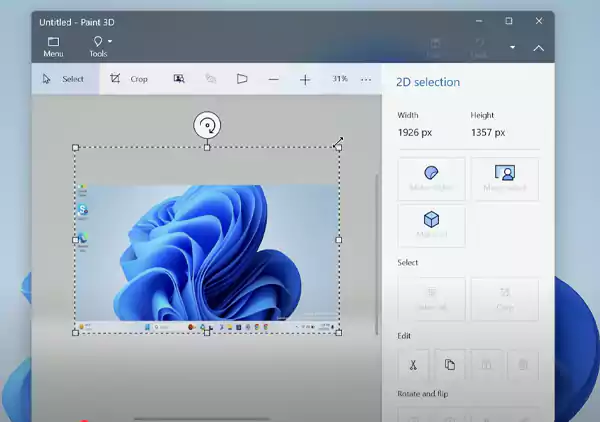Expand the header overflow dropdown arrow
Screen dimensions: 600x422
512,47
